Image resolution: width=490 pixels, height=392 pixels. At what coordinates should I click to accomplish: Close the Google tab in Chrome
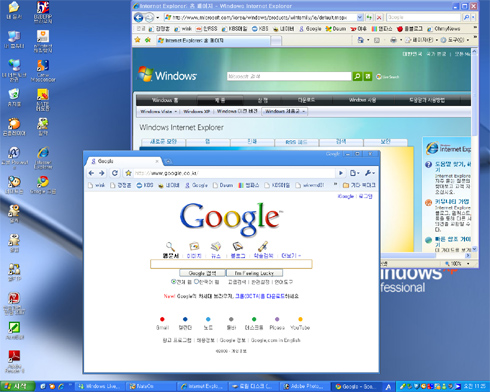[157, 161]
